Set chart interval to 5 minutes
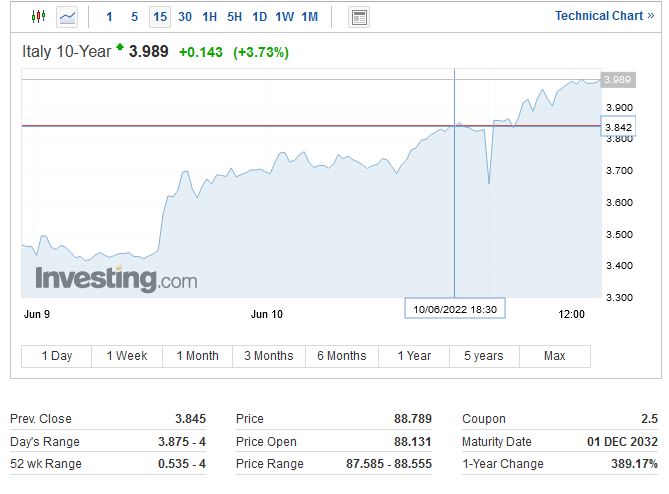 pos(134,17)
